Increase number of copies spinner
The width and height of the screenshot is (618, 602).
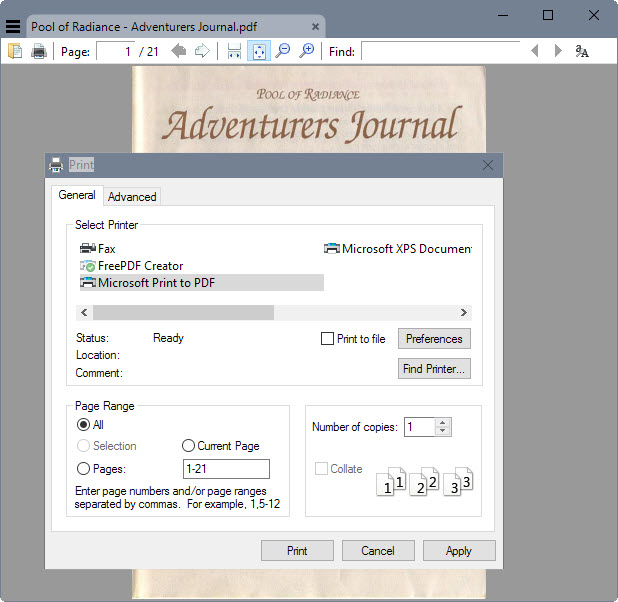(x=443, y=423)
